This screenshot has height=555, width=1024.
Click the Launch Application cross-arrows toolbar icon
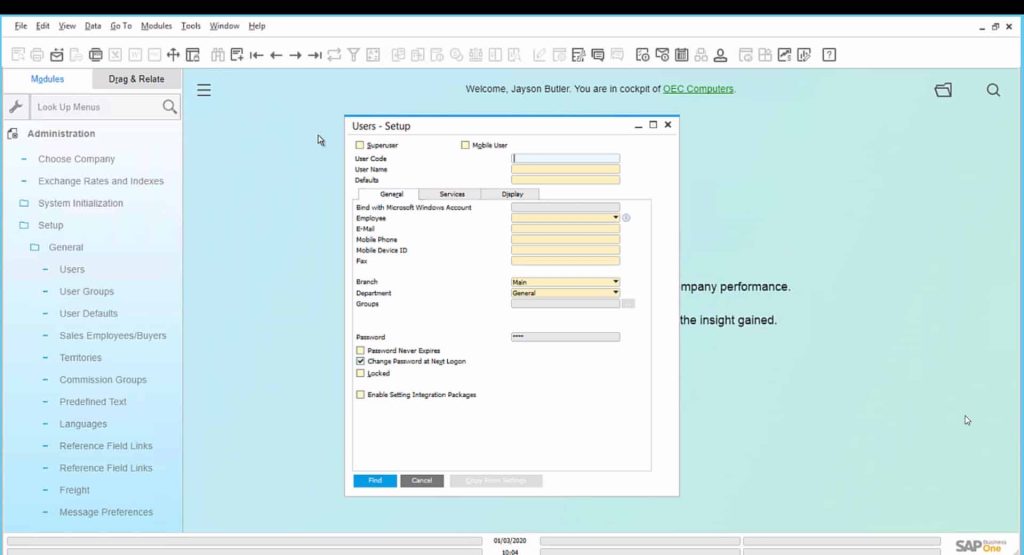[173, 55]
